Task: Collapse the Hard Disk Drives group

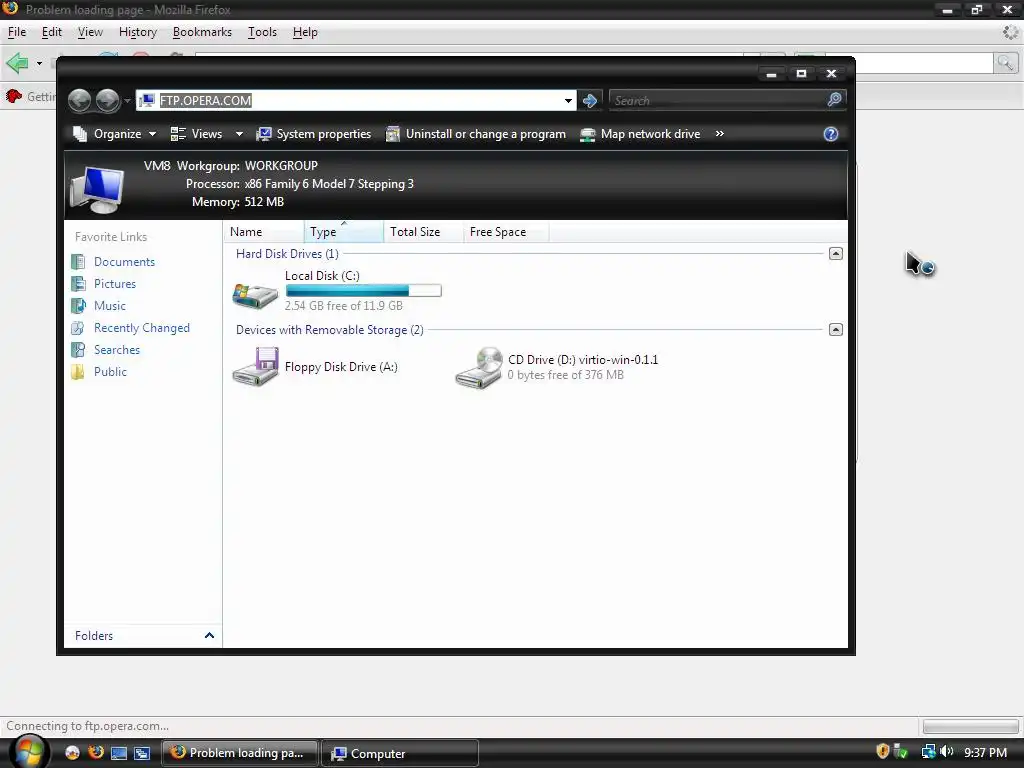Action: [x=835, y=253]
